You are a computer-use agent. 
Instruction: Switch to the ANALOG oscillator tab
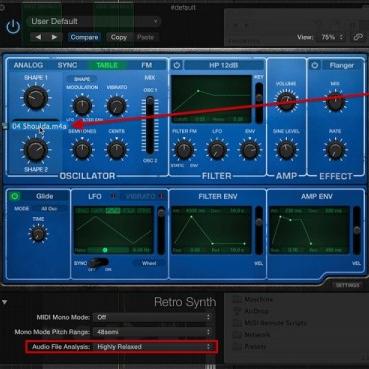click(x=28, y=65)
